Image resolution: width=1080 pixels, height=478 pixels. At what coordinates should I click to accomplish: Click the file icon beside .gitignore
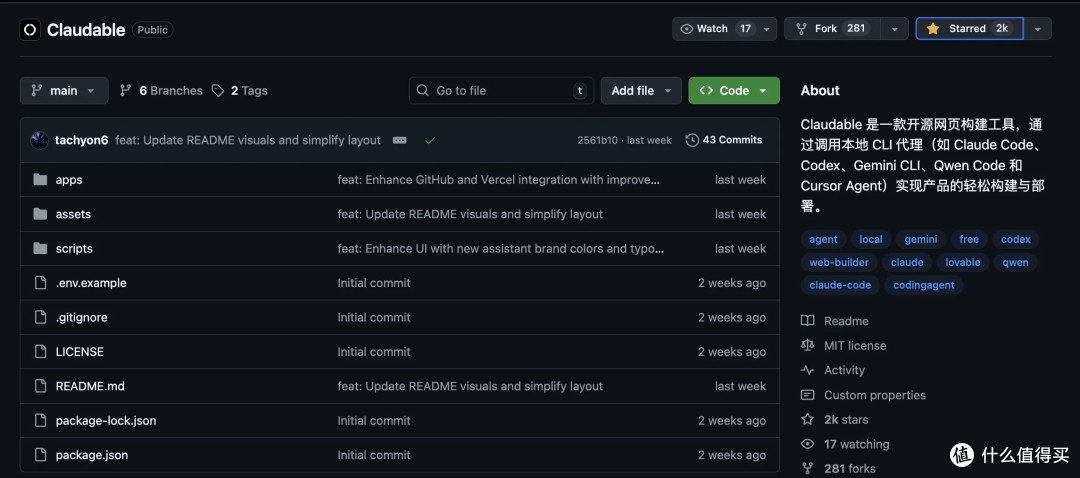(x=41, y=318)
